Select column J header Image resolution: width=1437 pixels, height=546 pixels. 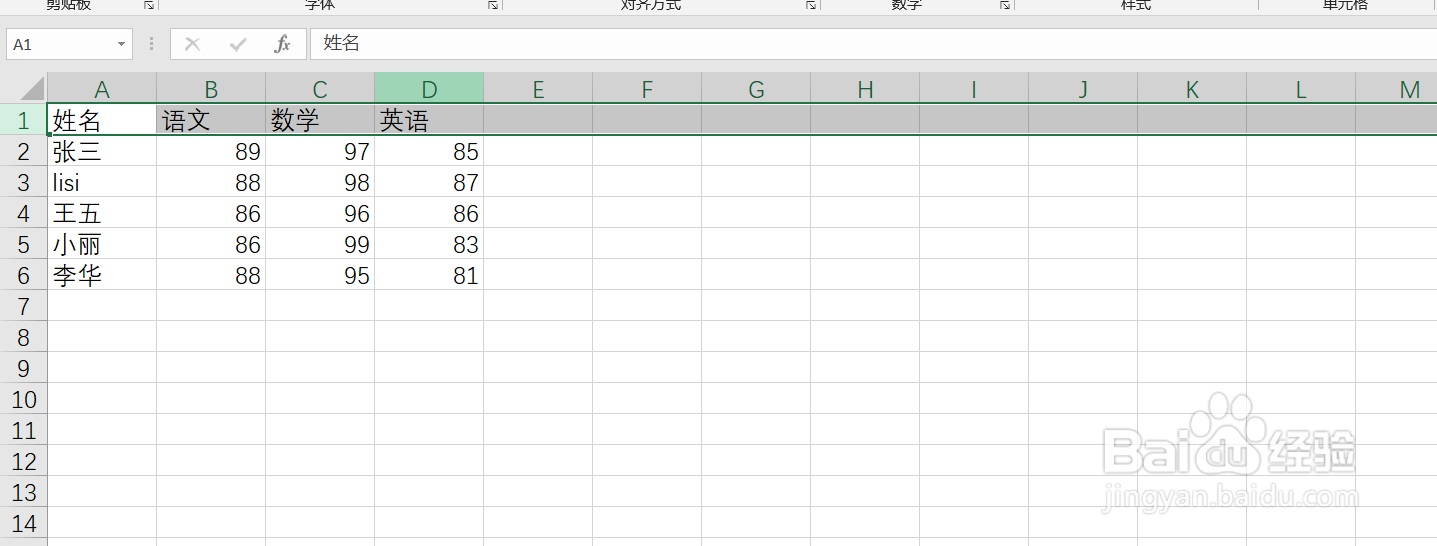[1083, 89]
